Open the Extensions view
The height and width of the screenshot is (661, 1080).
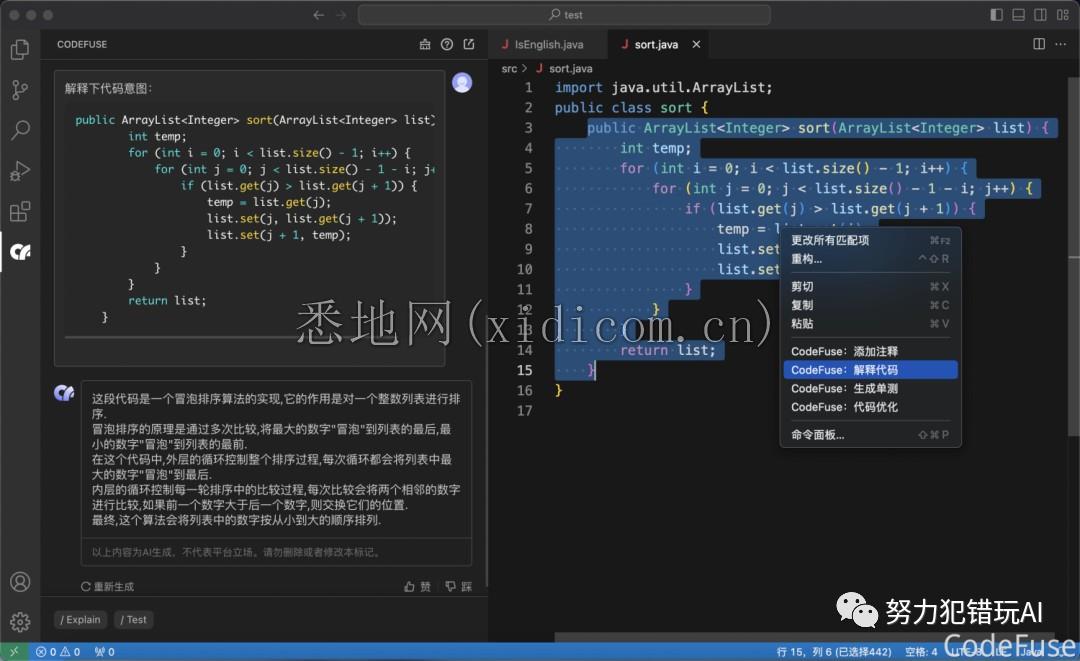[x=21, y=211]
